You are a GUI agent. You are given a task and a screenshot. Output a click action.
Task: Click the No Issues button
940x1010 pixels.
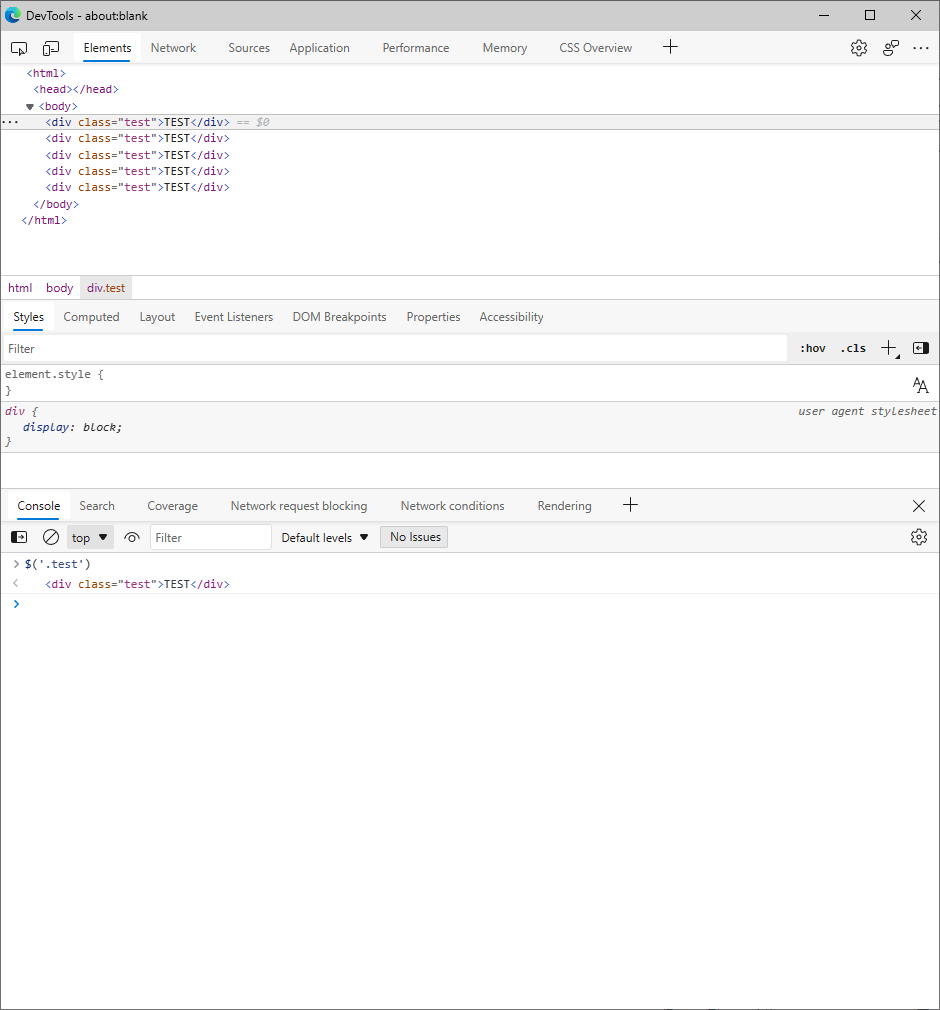(415, 537)
